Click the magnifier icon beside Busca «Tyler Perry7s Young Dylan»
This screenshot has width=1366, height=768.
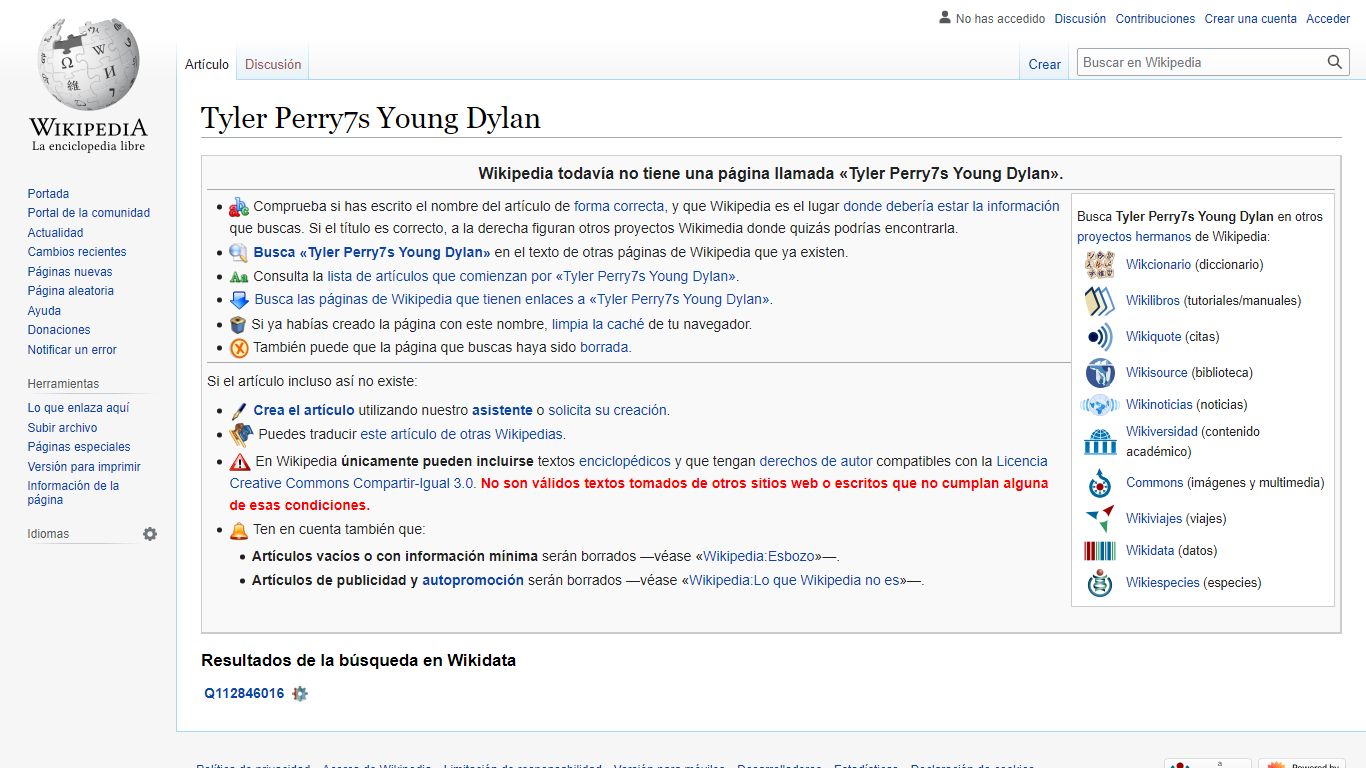coord(238,253)
